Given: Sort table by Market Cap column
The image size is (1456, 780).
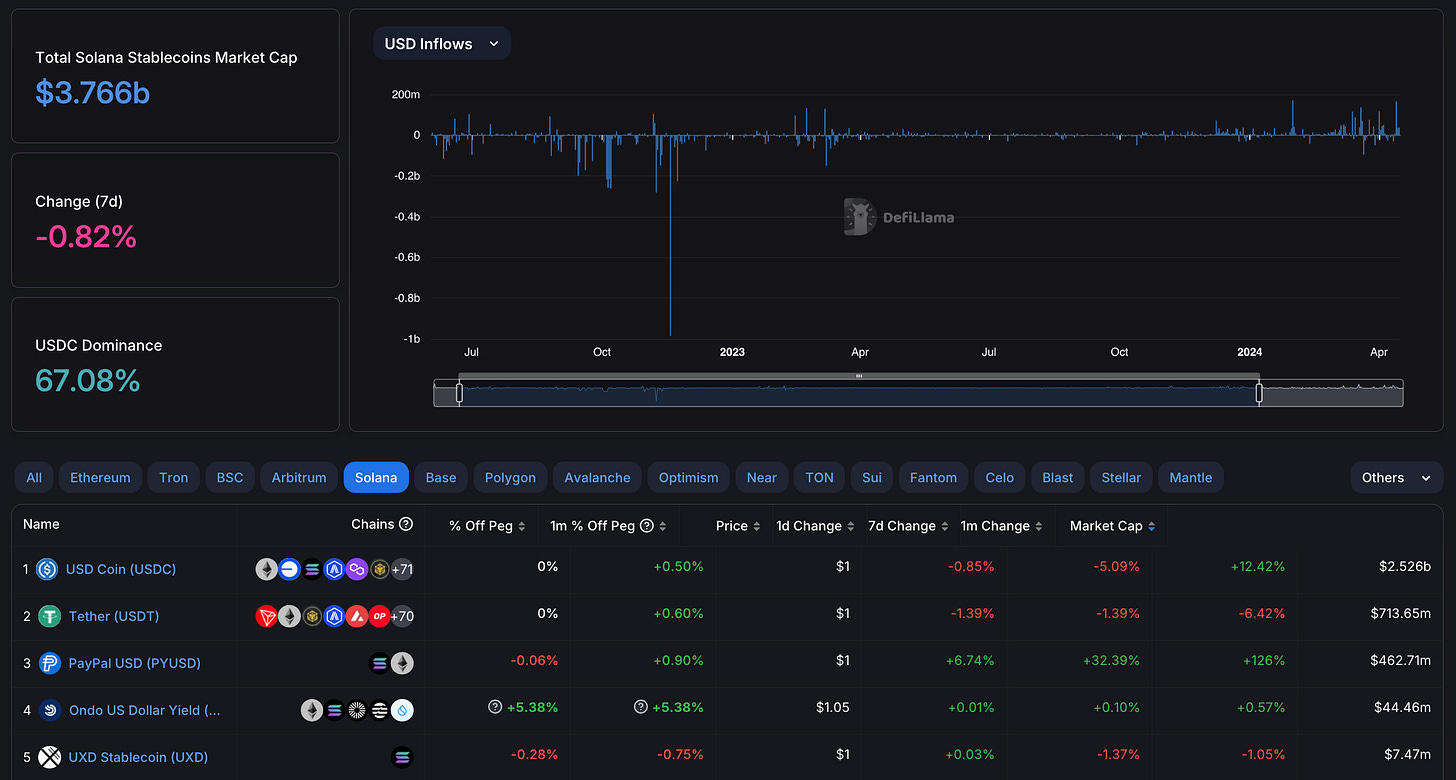Looking at the screenshot, I should pyautogui.click(x=1113, y=526).
